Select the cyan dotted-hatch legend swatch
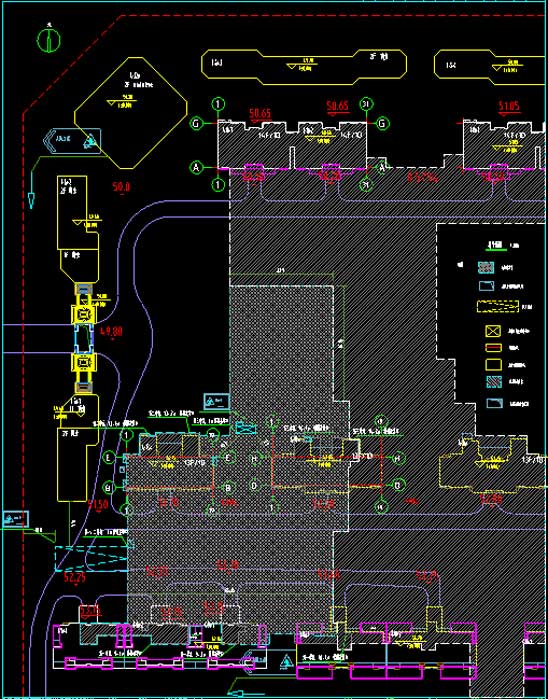 click(486, 267)
